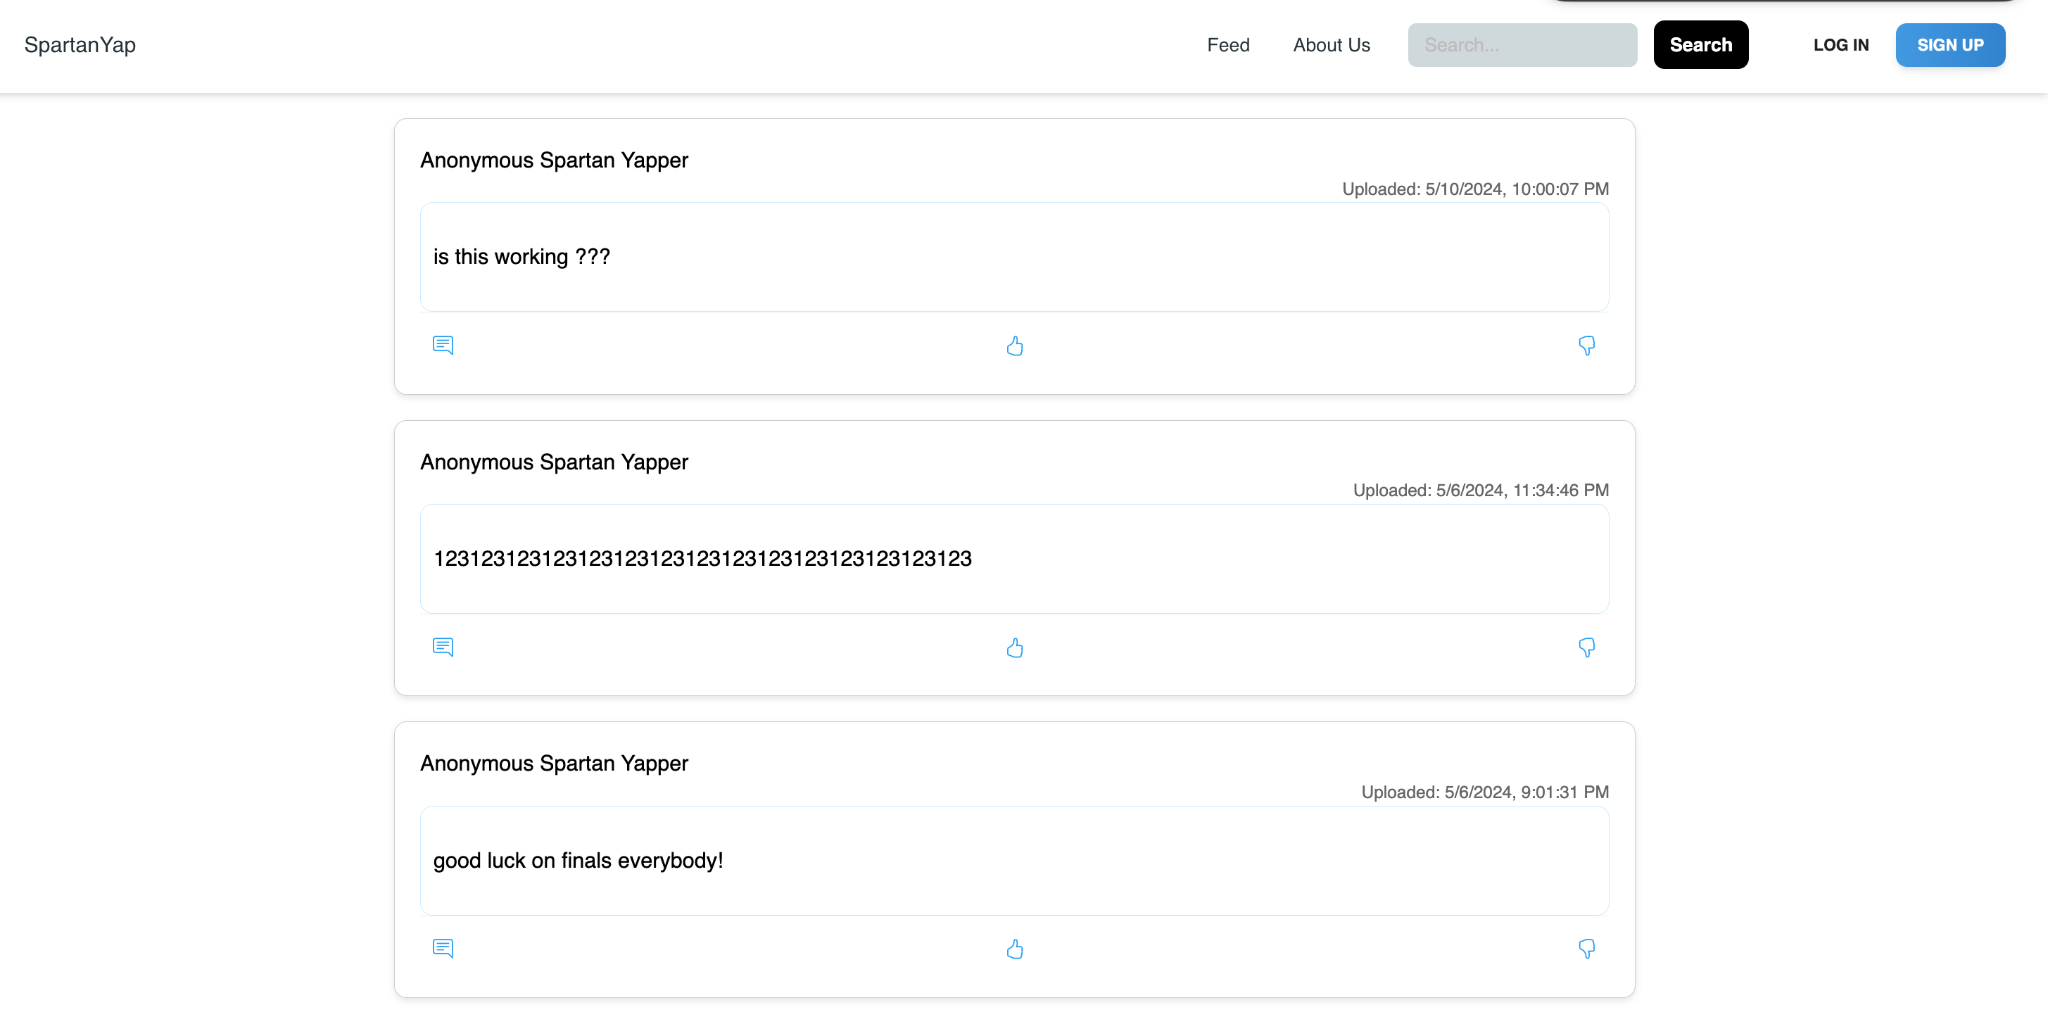Image resolution: width=2048 pixels, height=1020 pixels.
Task: Open the About Us page
Action: 1331,45
